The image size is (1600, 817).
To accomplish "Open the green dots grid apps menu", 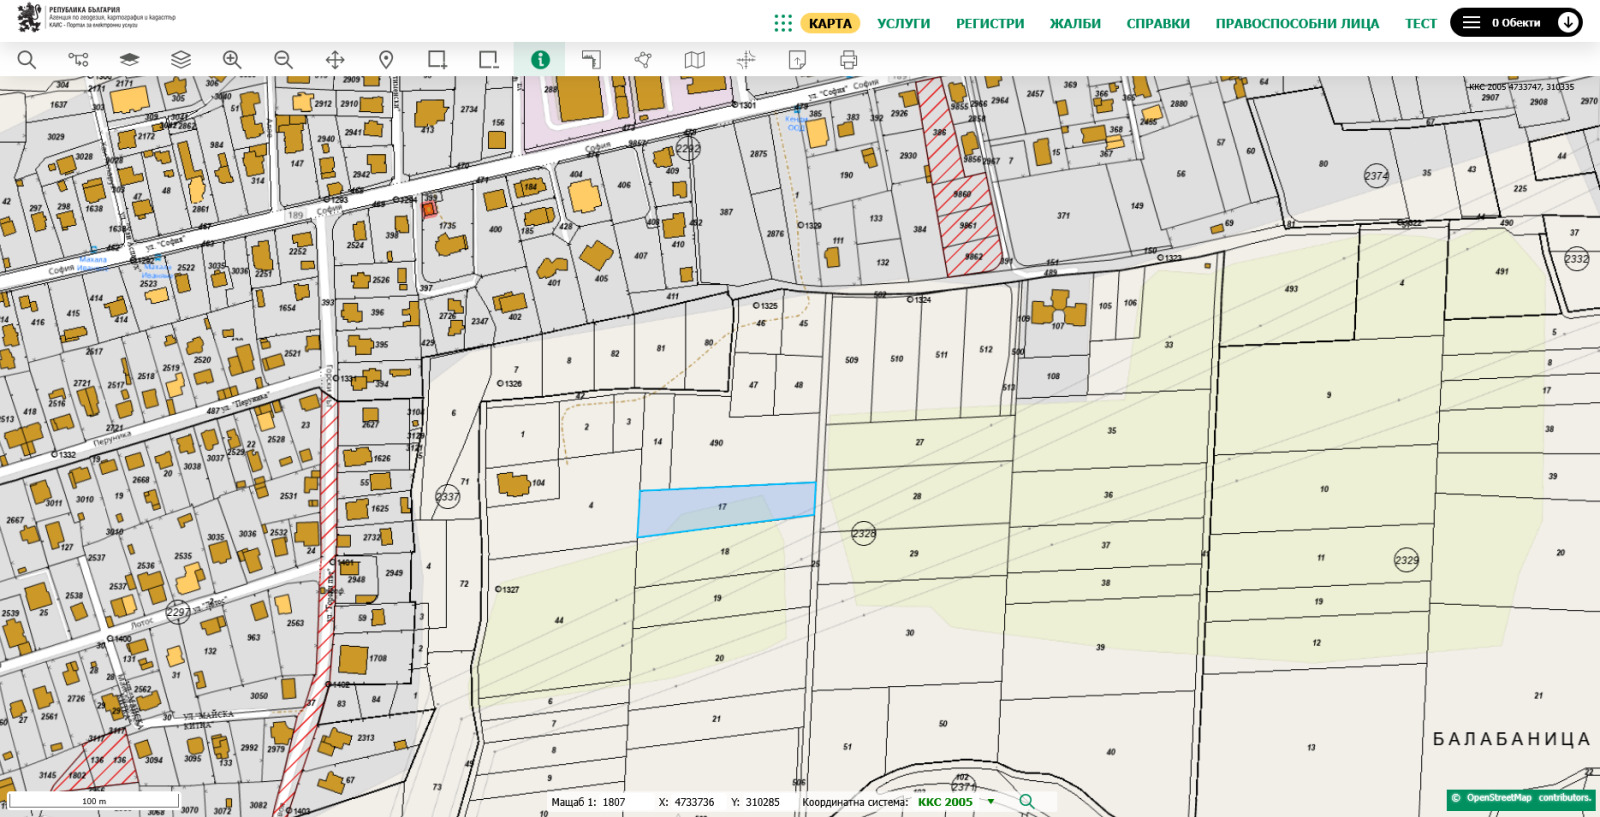I will (x=783, y=23).
